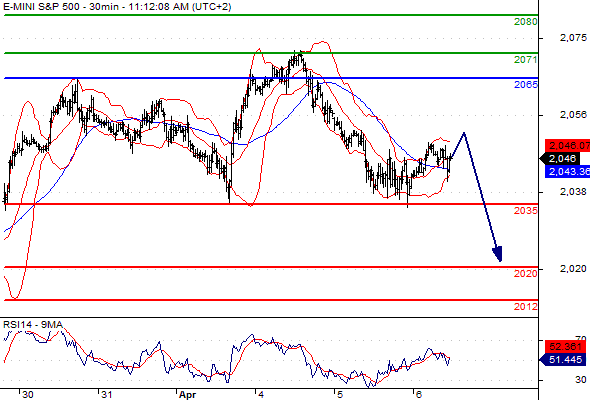Click the 30 date label on time axis

point(27,395)
